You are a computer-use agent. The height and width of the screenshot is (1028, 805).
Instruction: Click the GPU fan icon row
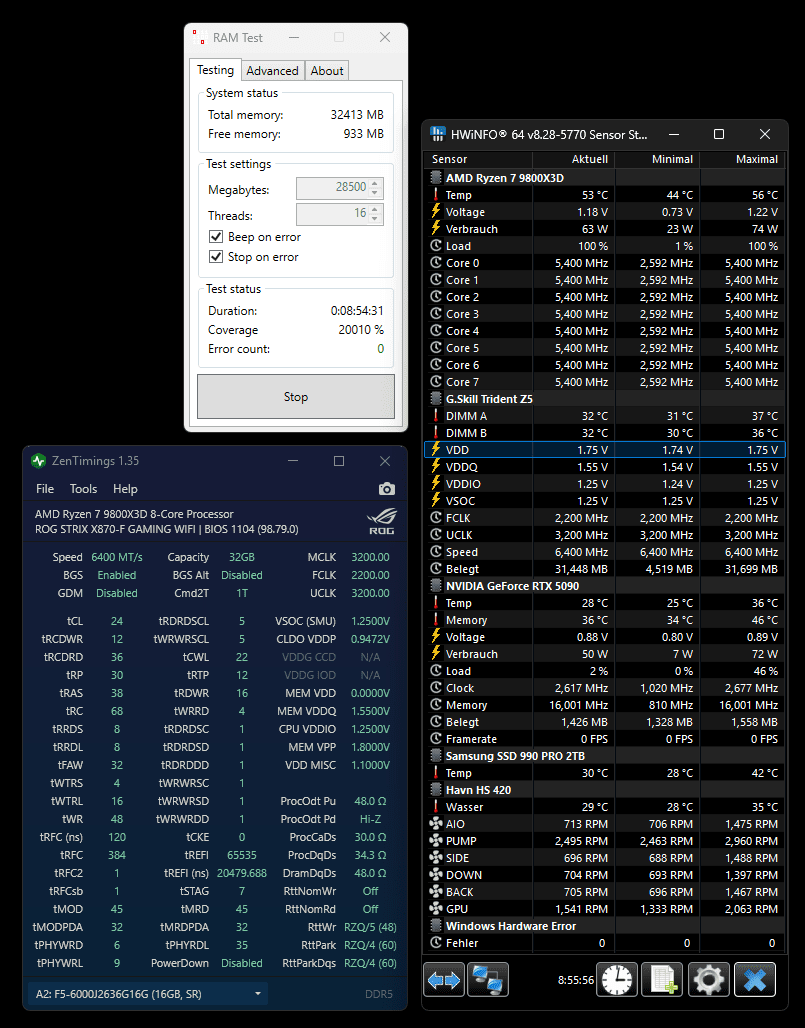(x=435, y=909)
